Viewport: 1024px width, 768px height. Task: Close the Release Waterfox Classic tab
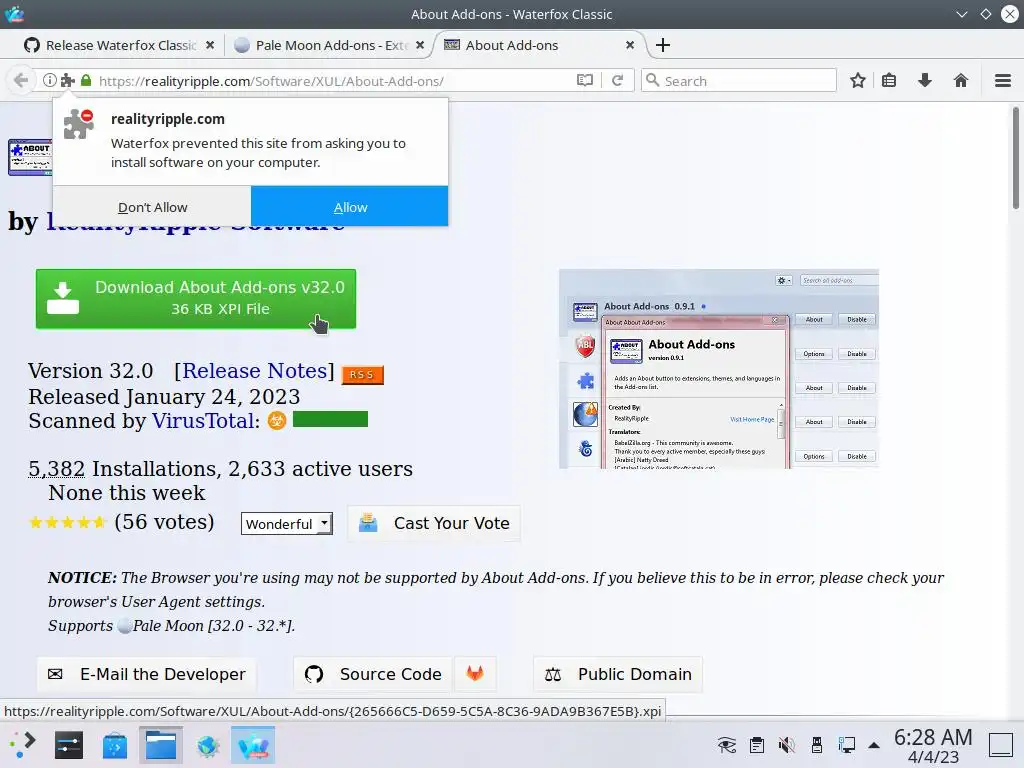[210, 45]
